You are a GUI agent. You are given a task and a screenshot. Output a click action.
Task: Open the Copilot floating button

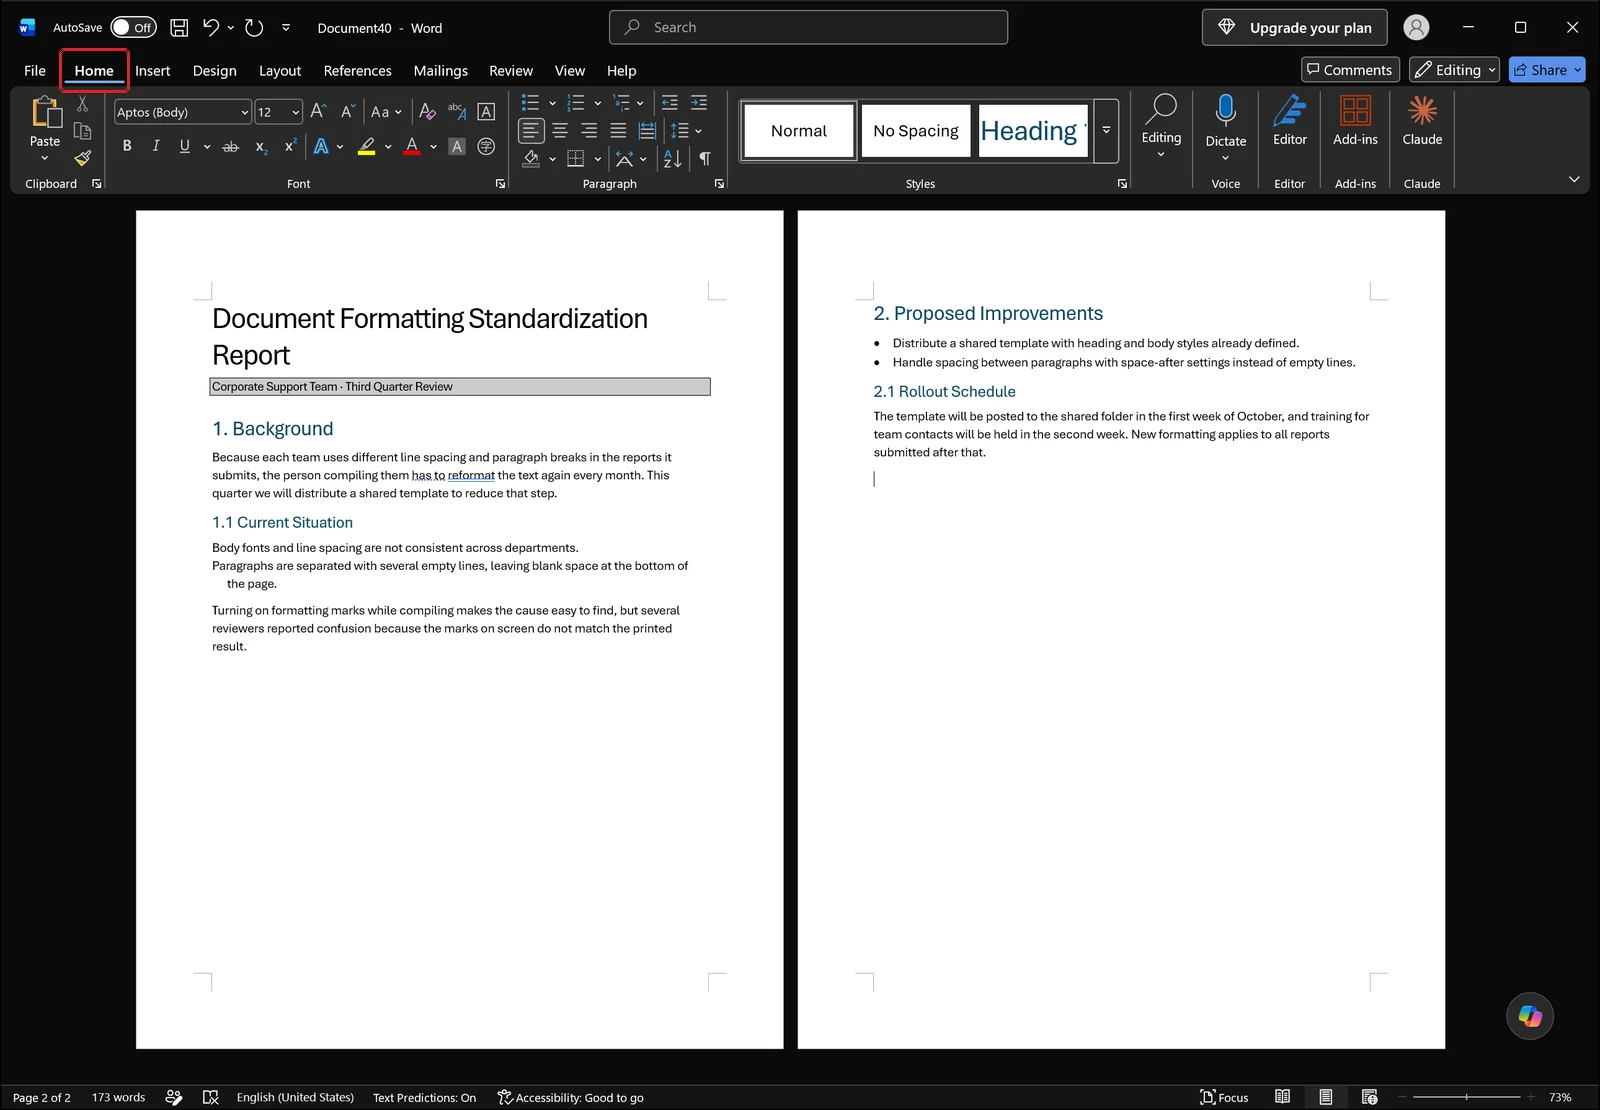pos(1530,1016)
